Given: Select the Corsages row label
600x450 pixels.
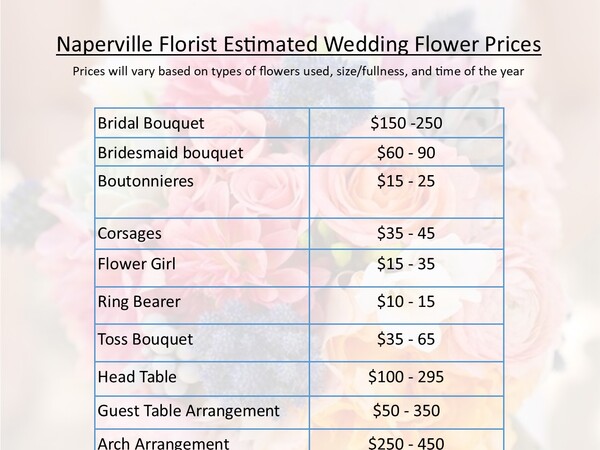Looking at the screenshot, I should [129, 233].
